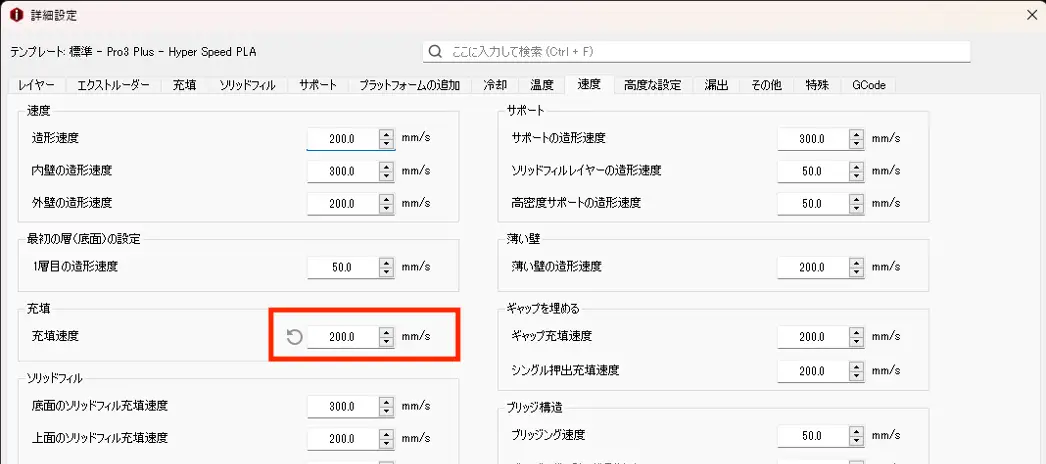Screen dimensions: 1046x464
Task: Close the 詳細設定 dialog window
Action: [x=1031, y=15]
